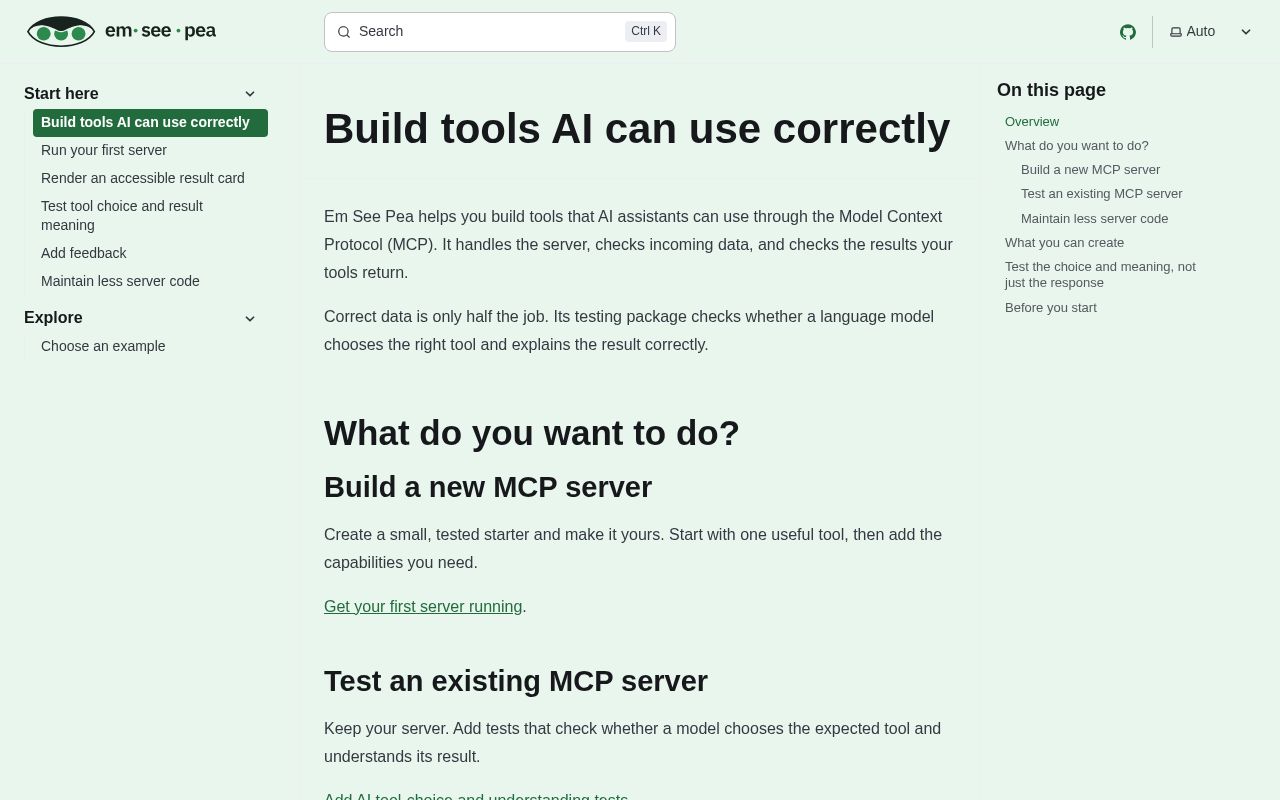Open the Add feedback sidebar page
The height and width of the screenshot is (800, 1280).
click(x=84, y=253)
